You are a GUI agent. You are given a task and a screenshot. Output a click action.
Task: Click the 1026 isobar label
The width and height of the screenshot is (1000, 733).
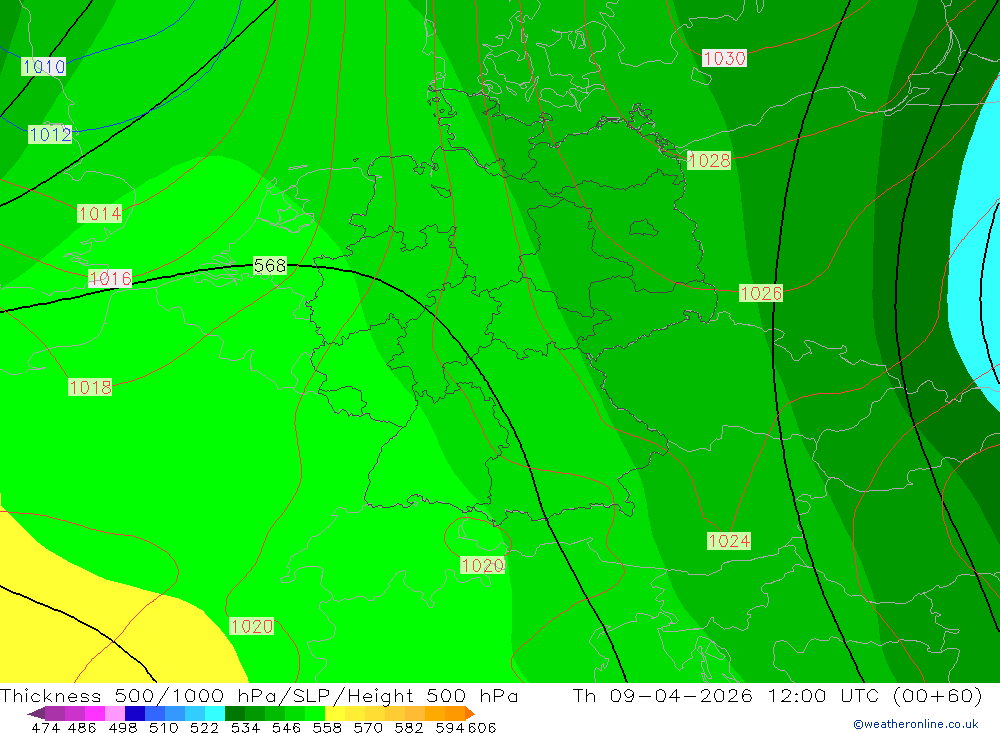[x=761, y=293]
